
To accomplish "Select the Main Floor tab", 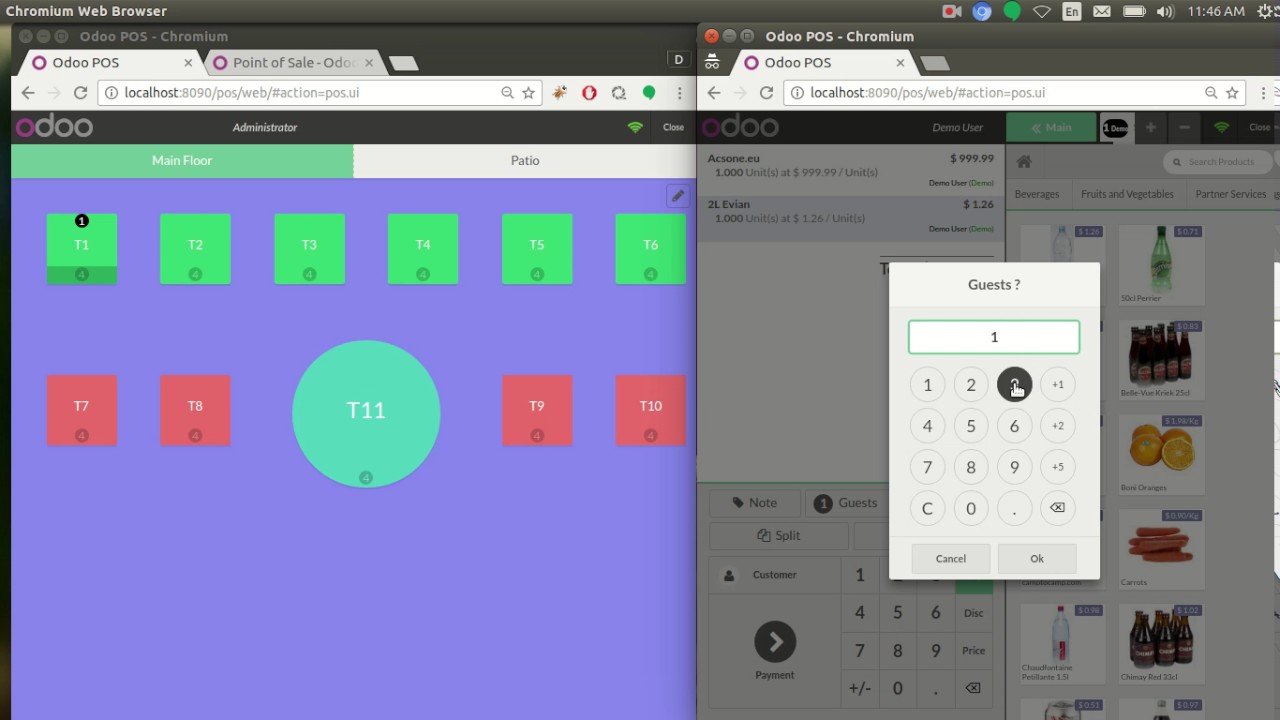I will pos(182,160).
